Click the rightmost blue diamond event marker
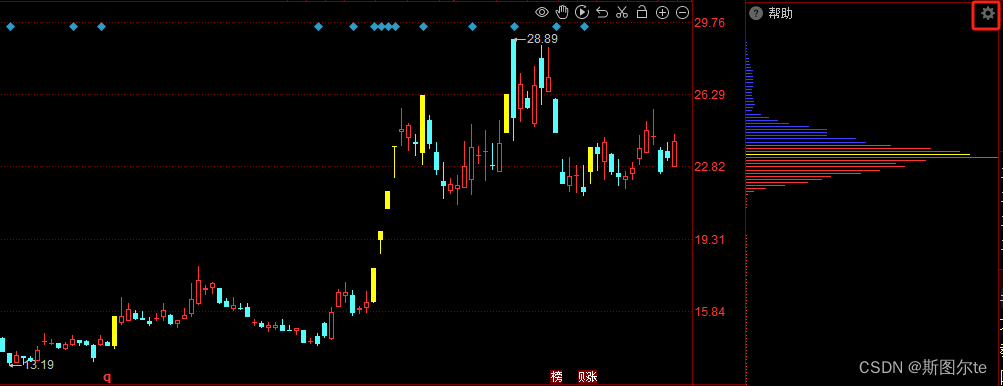The width and height of the screenshot is (1003, 386). 584,26
